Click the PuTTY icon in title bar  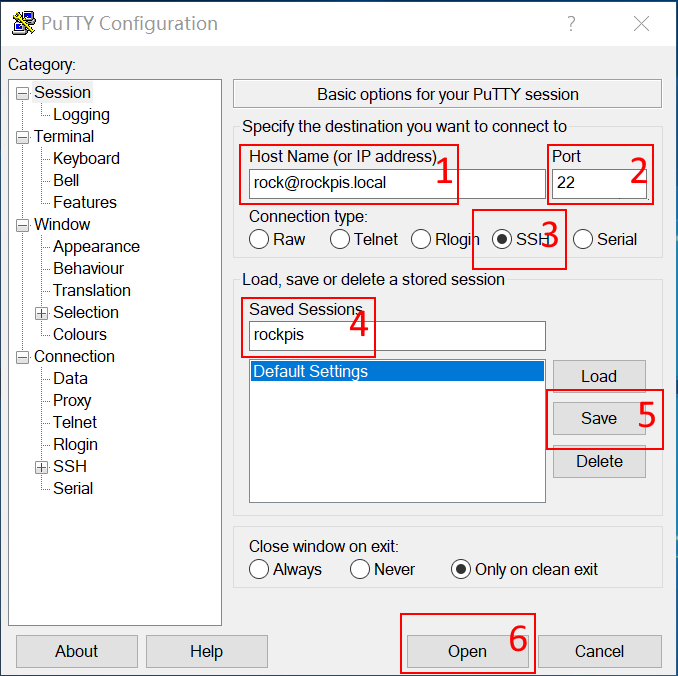tap(22, 24)
